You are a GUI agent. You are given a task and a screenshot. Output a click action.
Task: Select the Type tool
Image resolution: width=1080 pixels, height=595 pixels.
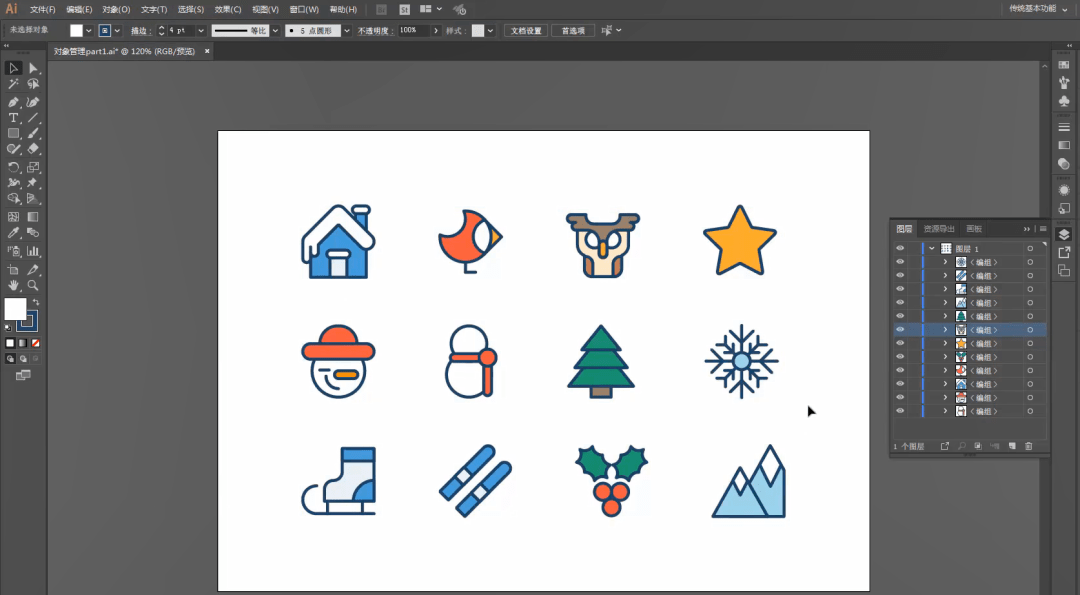click(13, 118)
